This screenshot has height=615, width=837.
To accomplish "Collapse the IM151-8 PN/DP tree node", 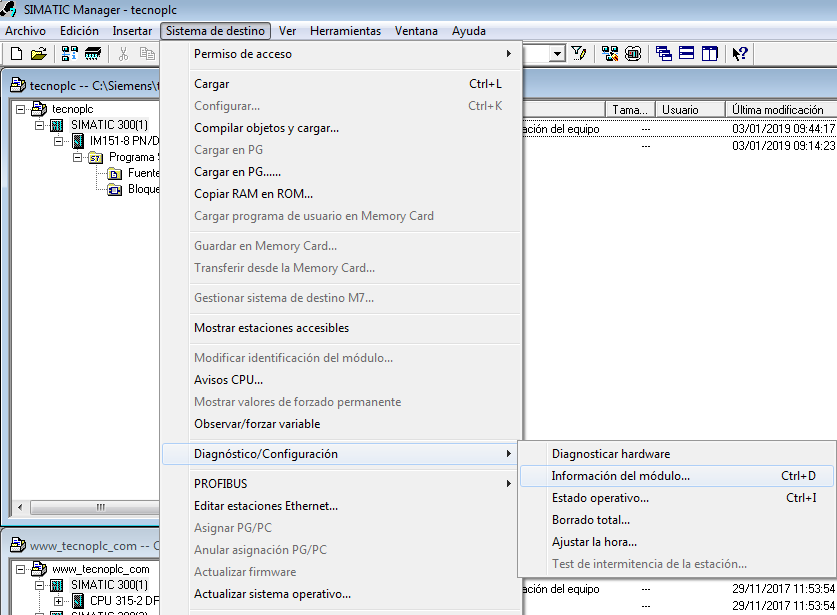I will 58,141.
